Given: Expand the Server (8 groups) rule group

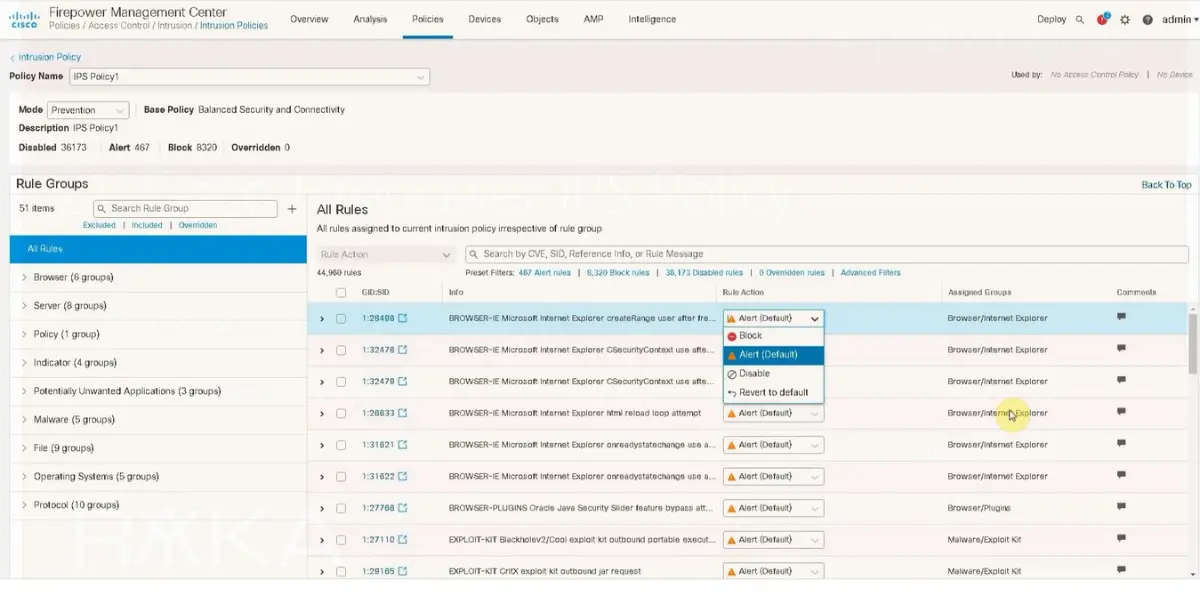Looking at the screenshot, I should 24,306.
